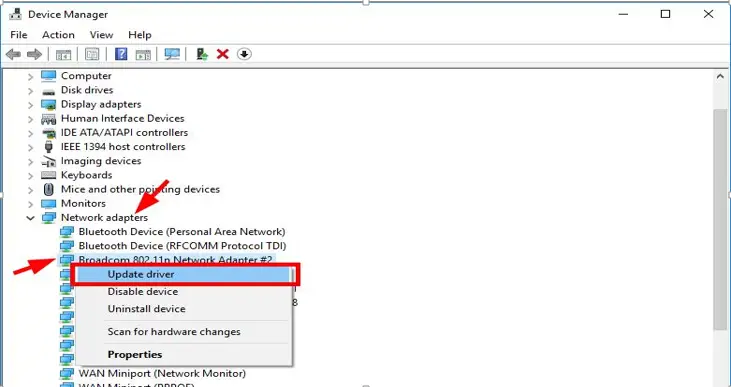Click the Mice and other pointing devices icon
Screen dimensions: 731x387
coord(48,189)
